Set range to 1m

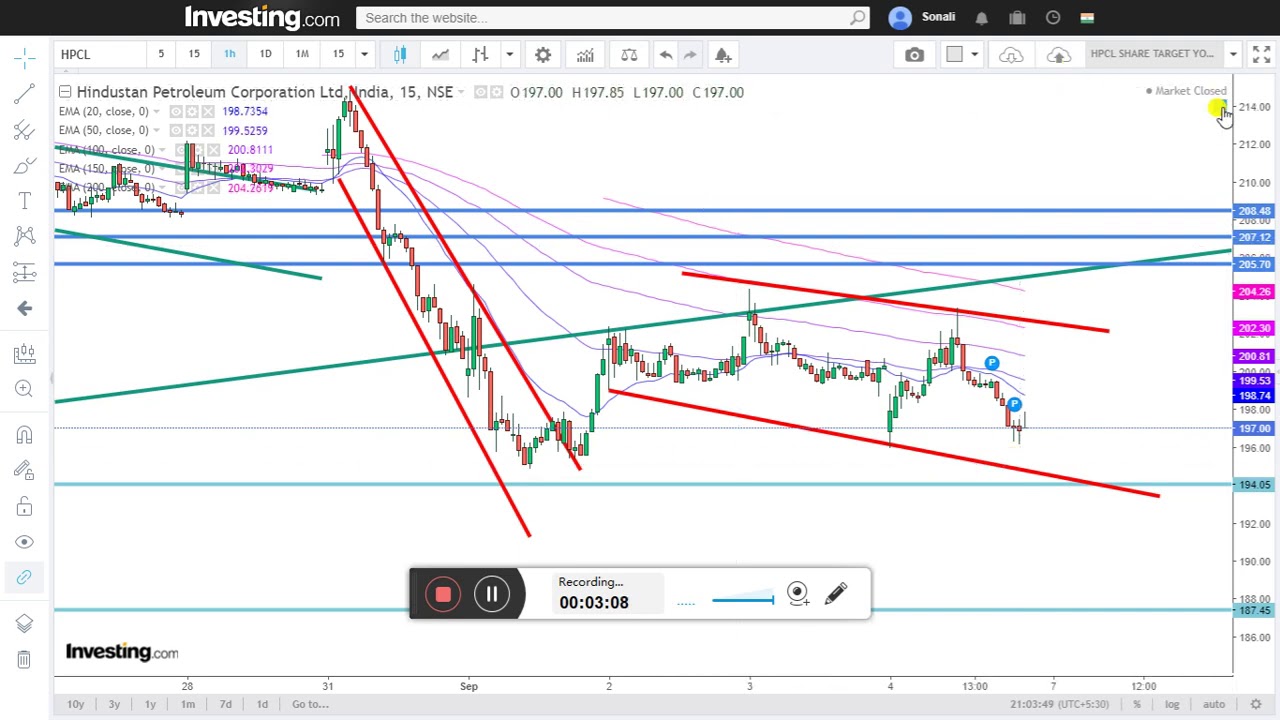pyautogui.click(x=187, y=704)
